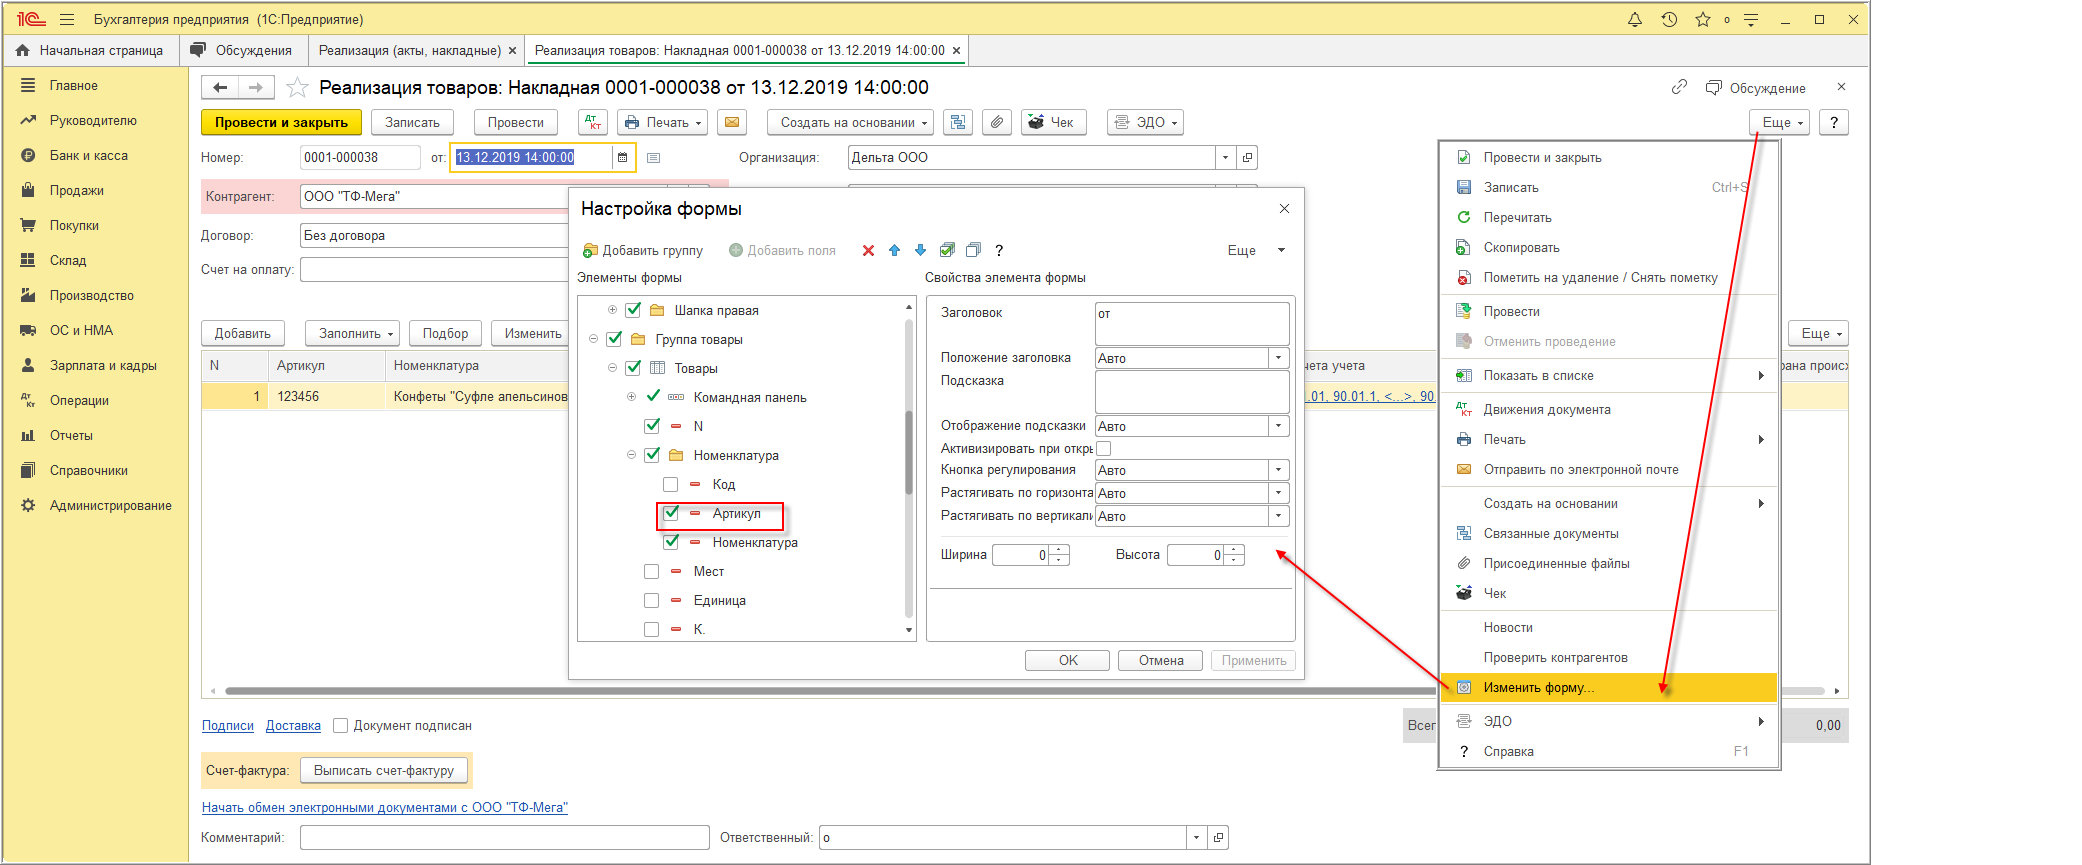Click into Комментарий input field

pos(504,837)
